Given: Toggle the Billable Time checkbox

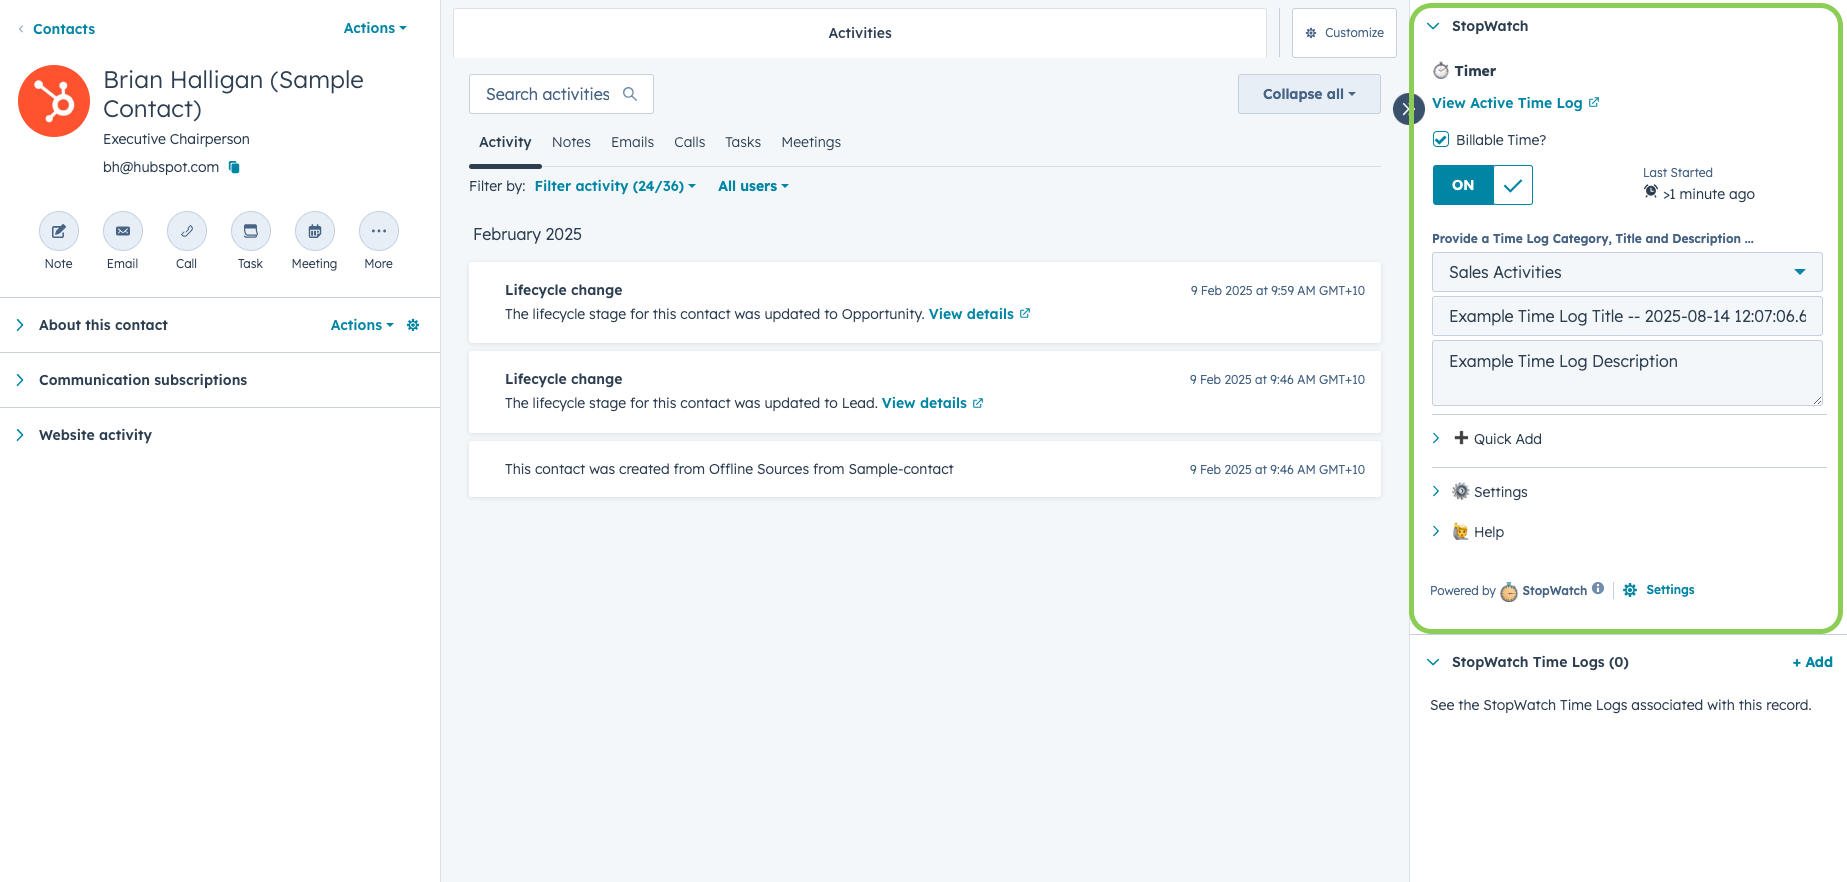Looking at the screenshot, I should pyautogui.click(x=1441, y=139).
